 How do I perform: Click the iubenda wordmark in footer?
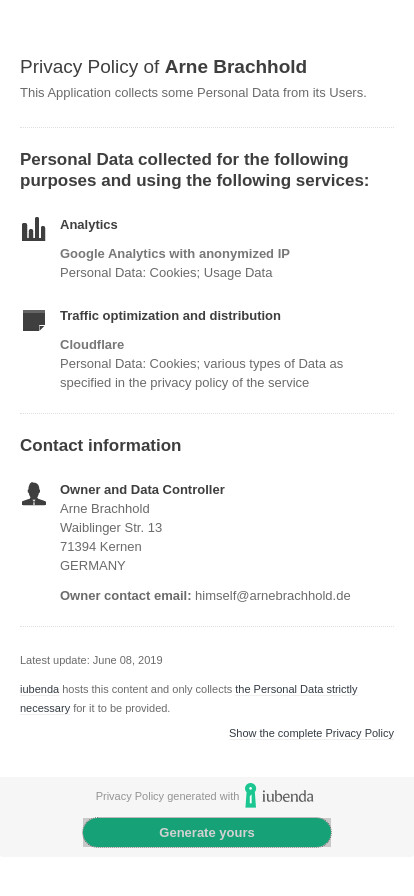pyautogui.click(x=288, y=796)
